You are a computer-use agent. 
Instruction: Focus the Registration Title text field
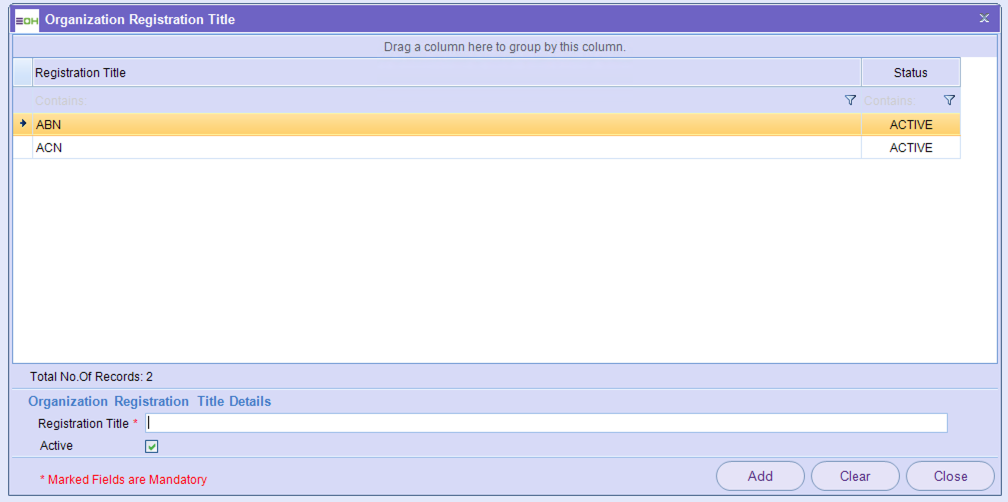[546, 423]
